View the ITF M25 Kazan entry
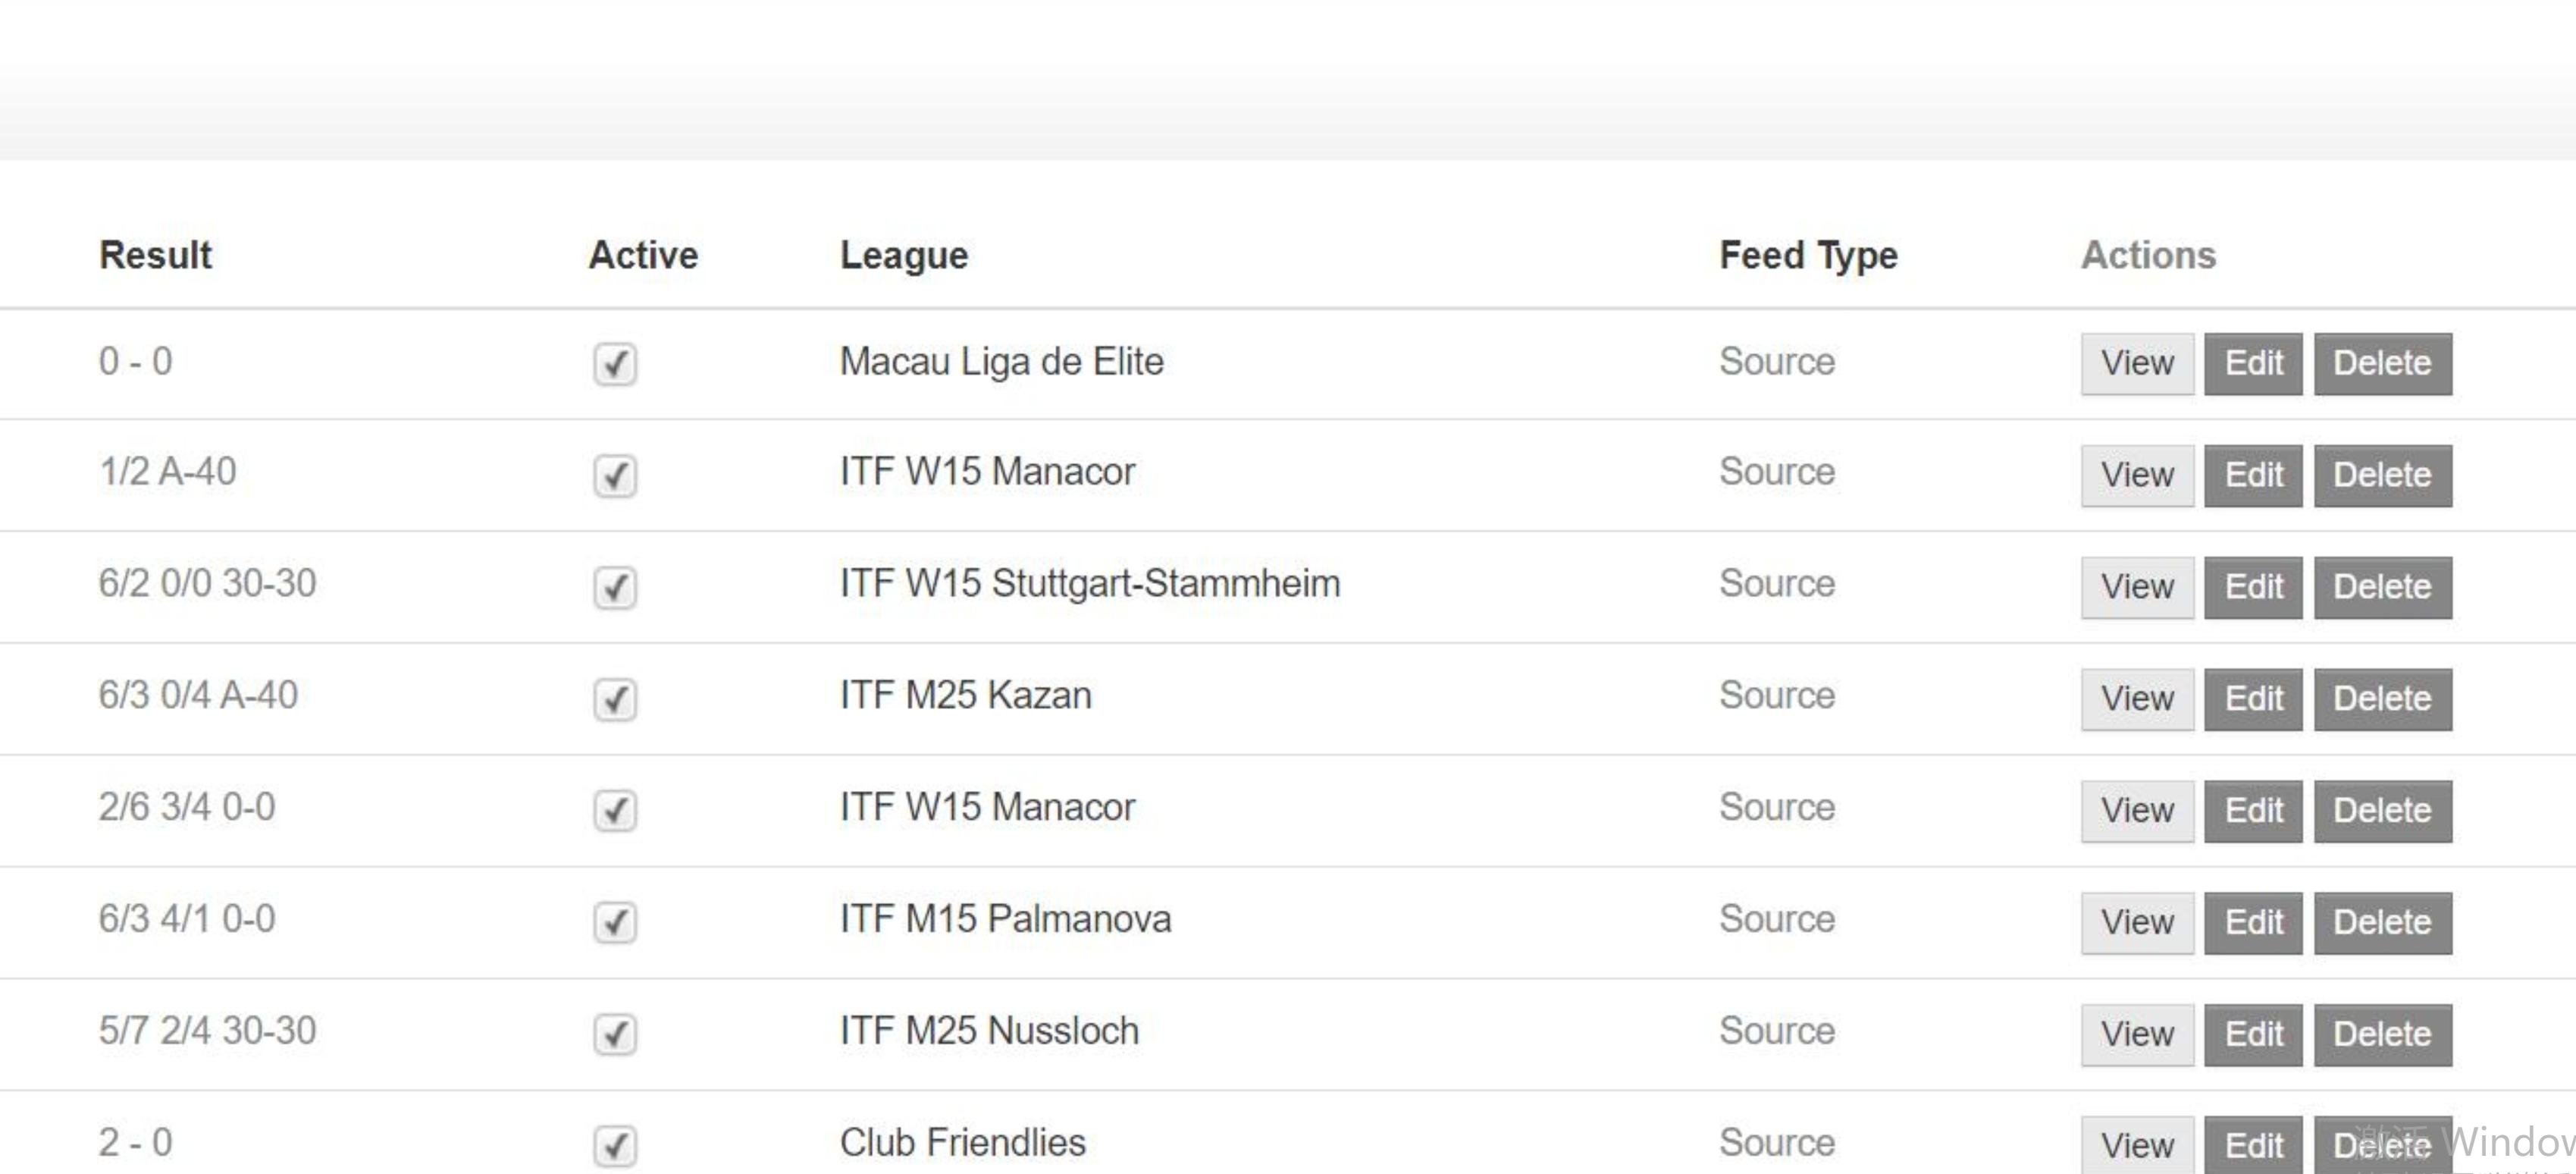 (2137, 699)
